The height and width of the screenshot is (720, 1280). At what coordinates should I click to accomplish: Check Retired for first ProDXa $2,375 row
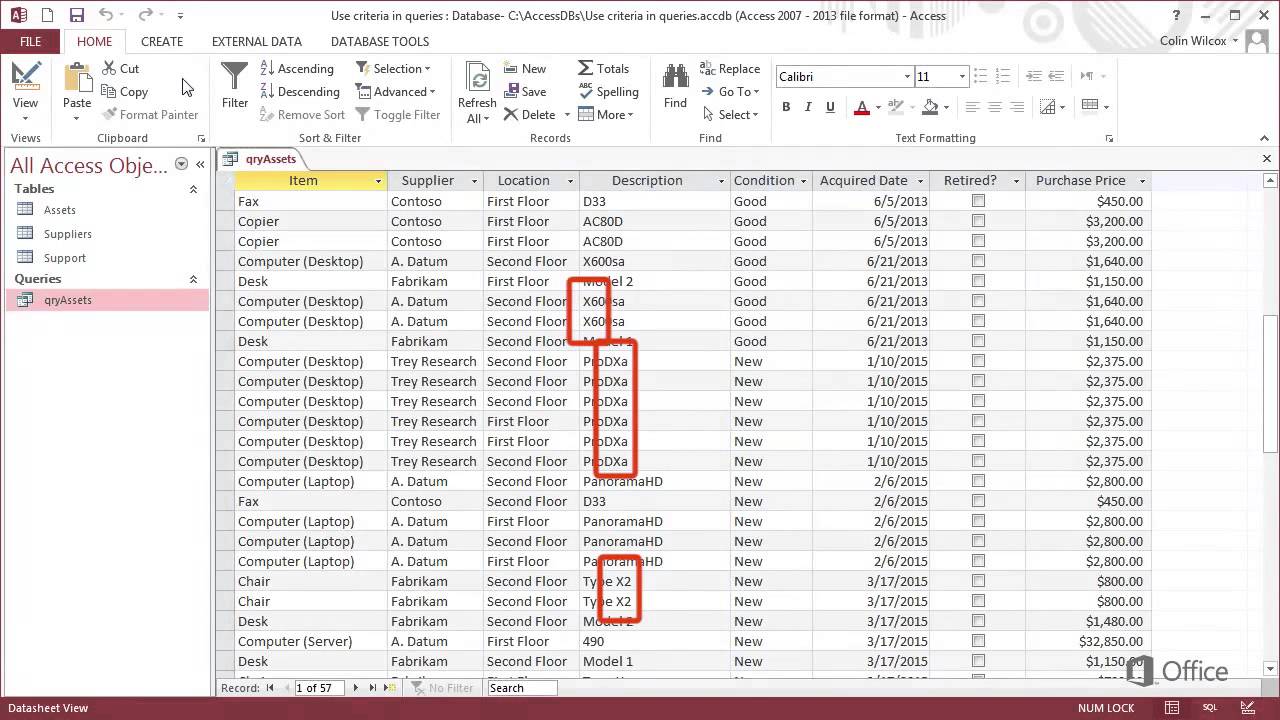pyautogui.click(x=978, y=361)
